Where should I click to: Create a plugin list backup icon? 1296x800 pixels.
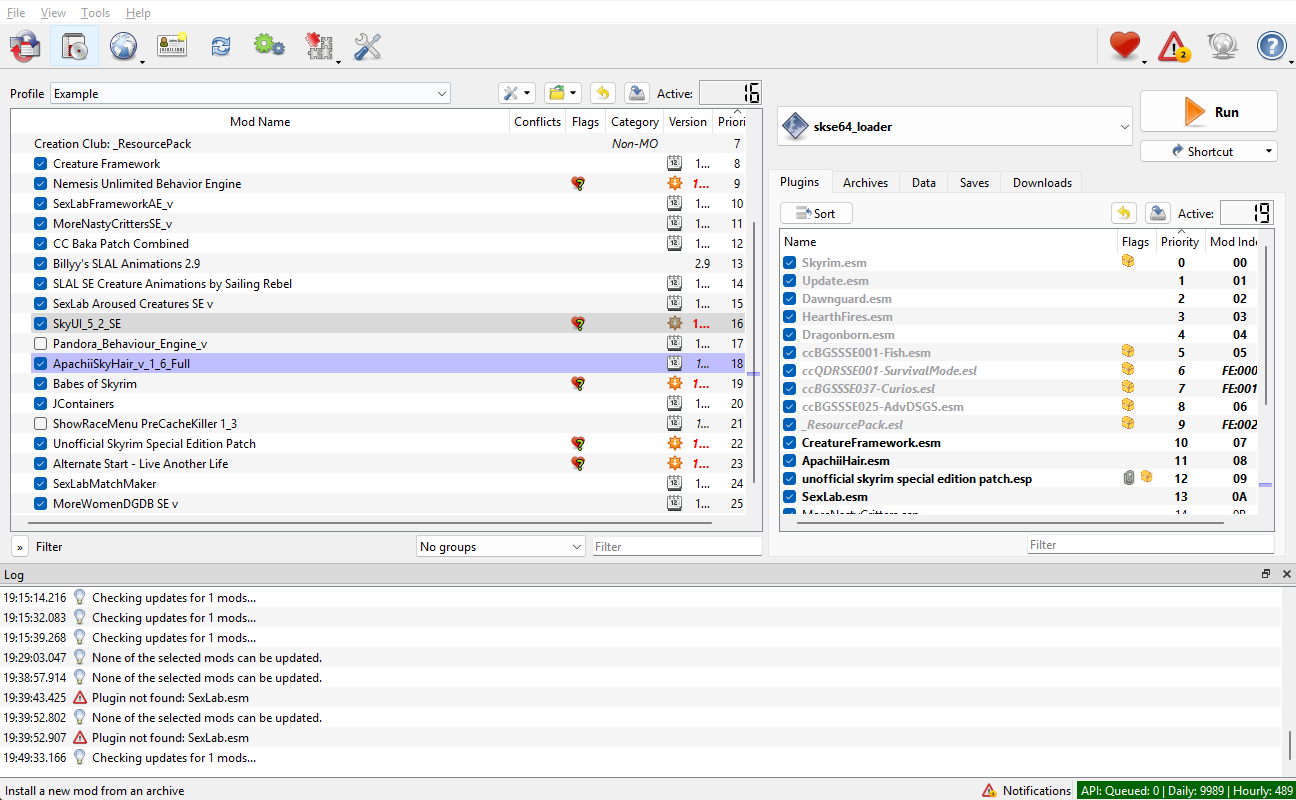point(1157,213)
